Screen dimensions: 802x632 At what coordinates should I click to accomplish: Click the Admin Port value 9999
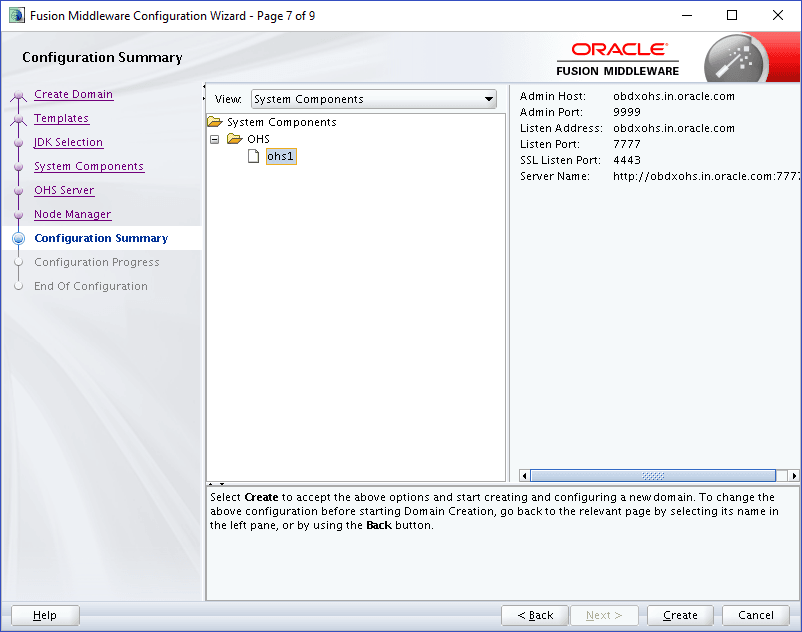[627, 112]
